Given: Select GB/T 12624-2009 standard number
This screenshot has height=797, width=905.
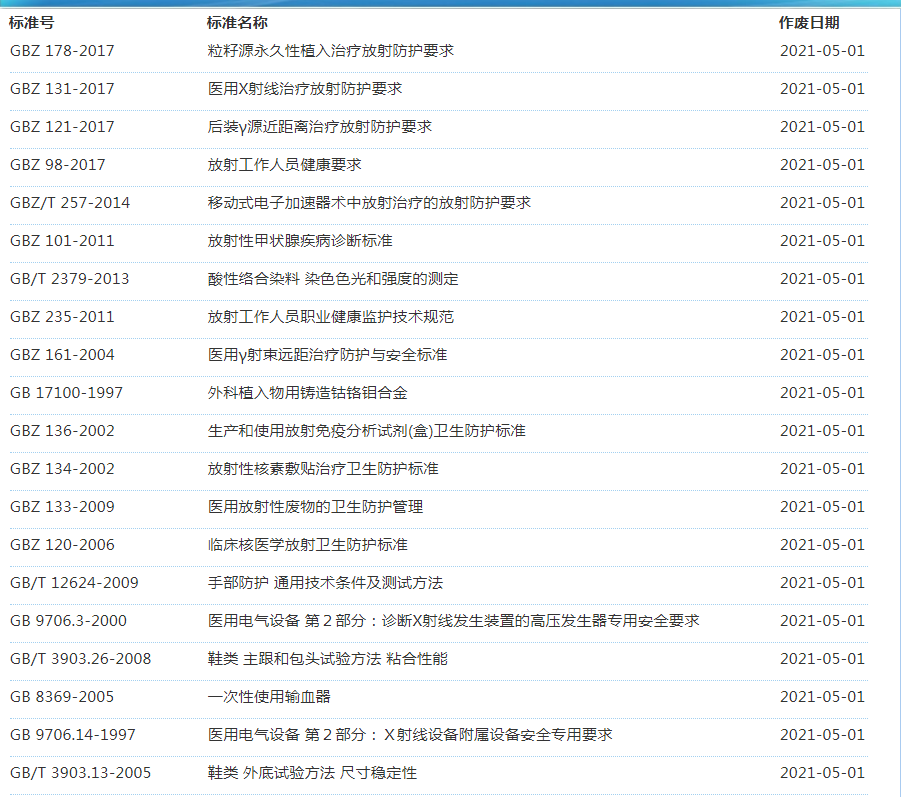Looking at the screenshot, I should click(x=74, y=583).
